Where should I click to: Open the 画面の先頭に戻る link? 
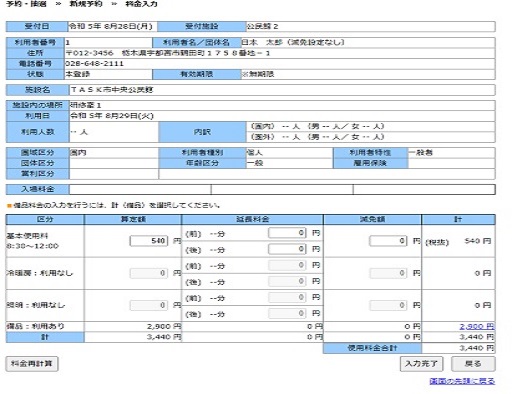pos(462,381)
